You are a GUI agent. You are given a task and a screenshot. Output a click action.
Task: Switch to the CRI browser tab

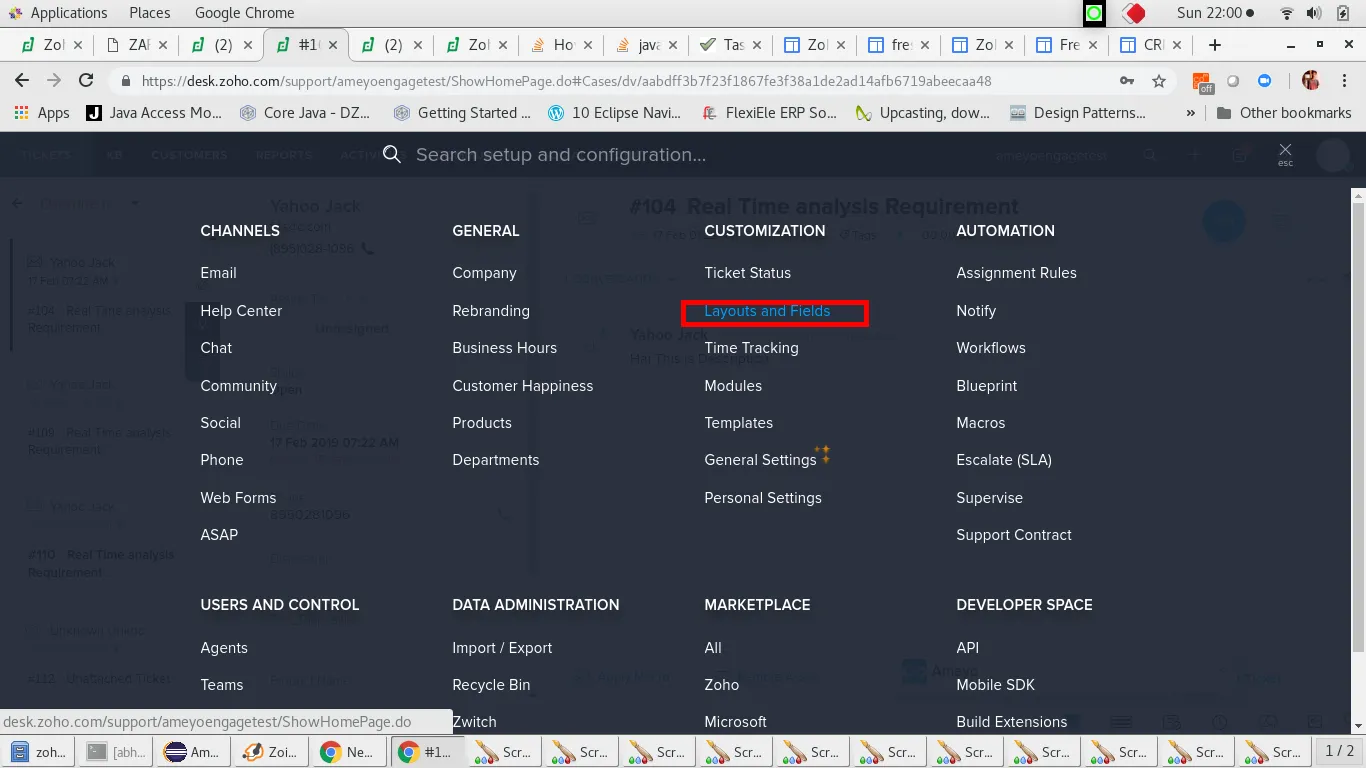tap(1152, 45)
